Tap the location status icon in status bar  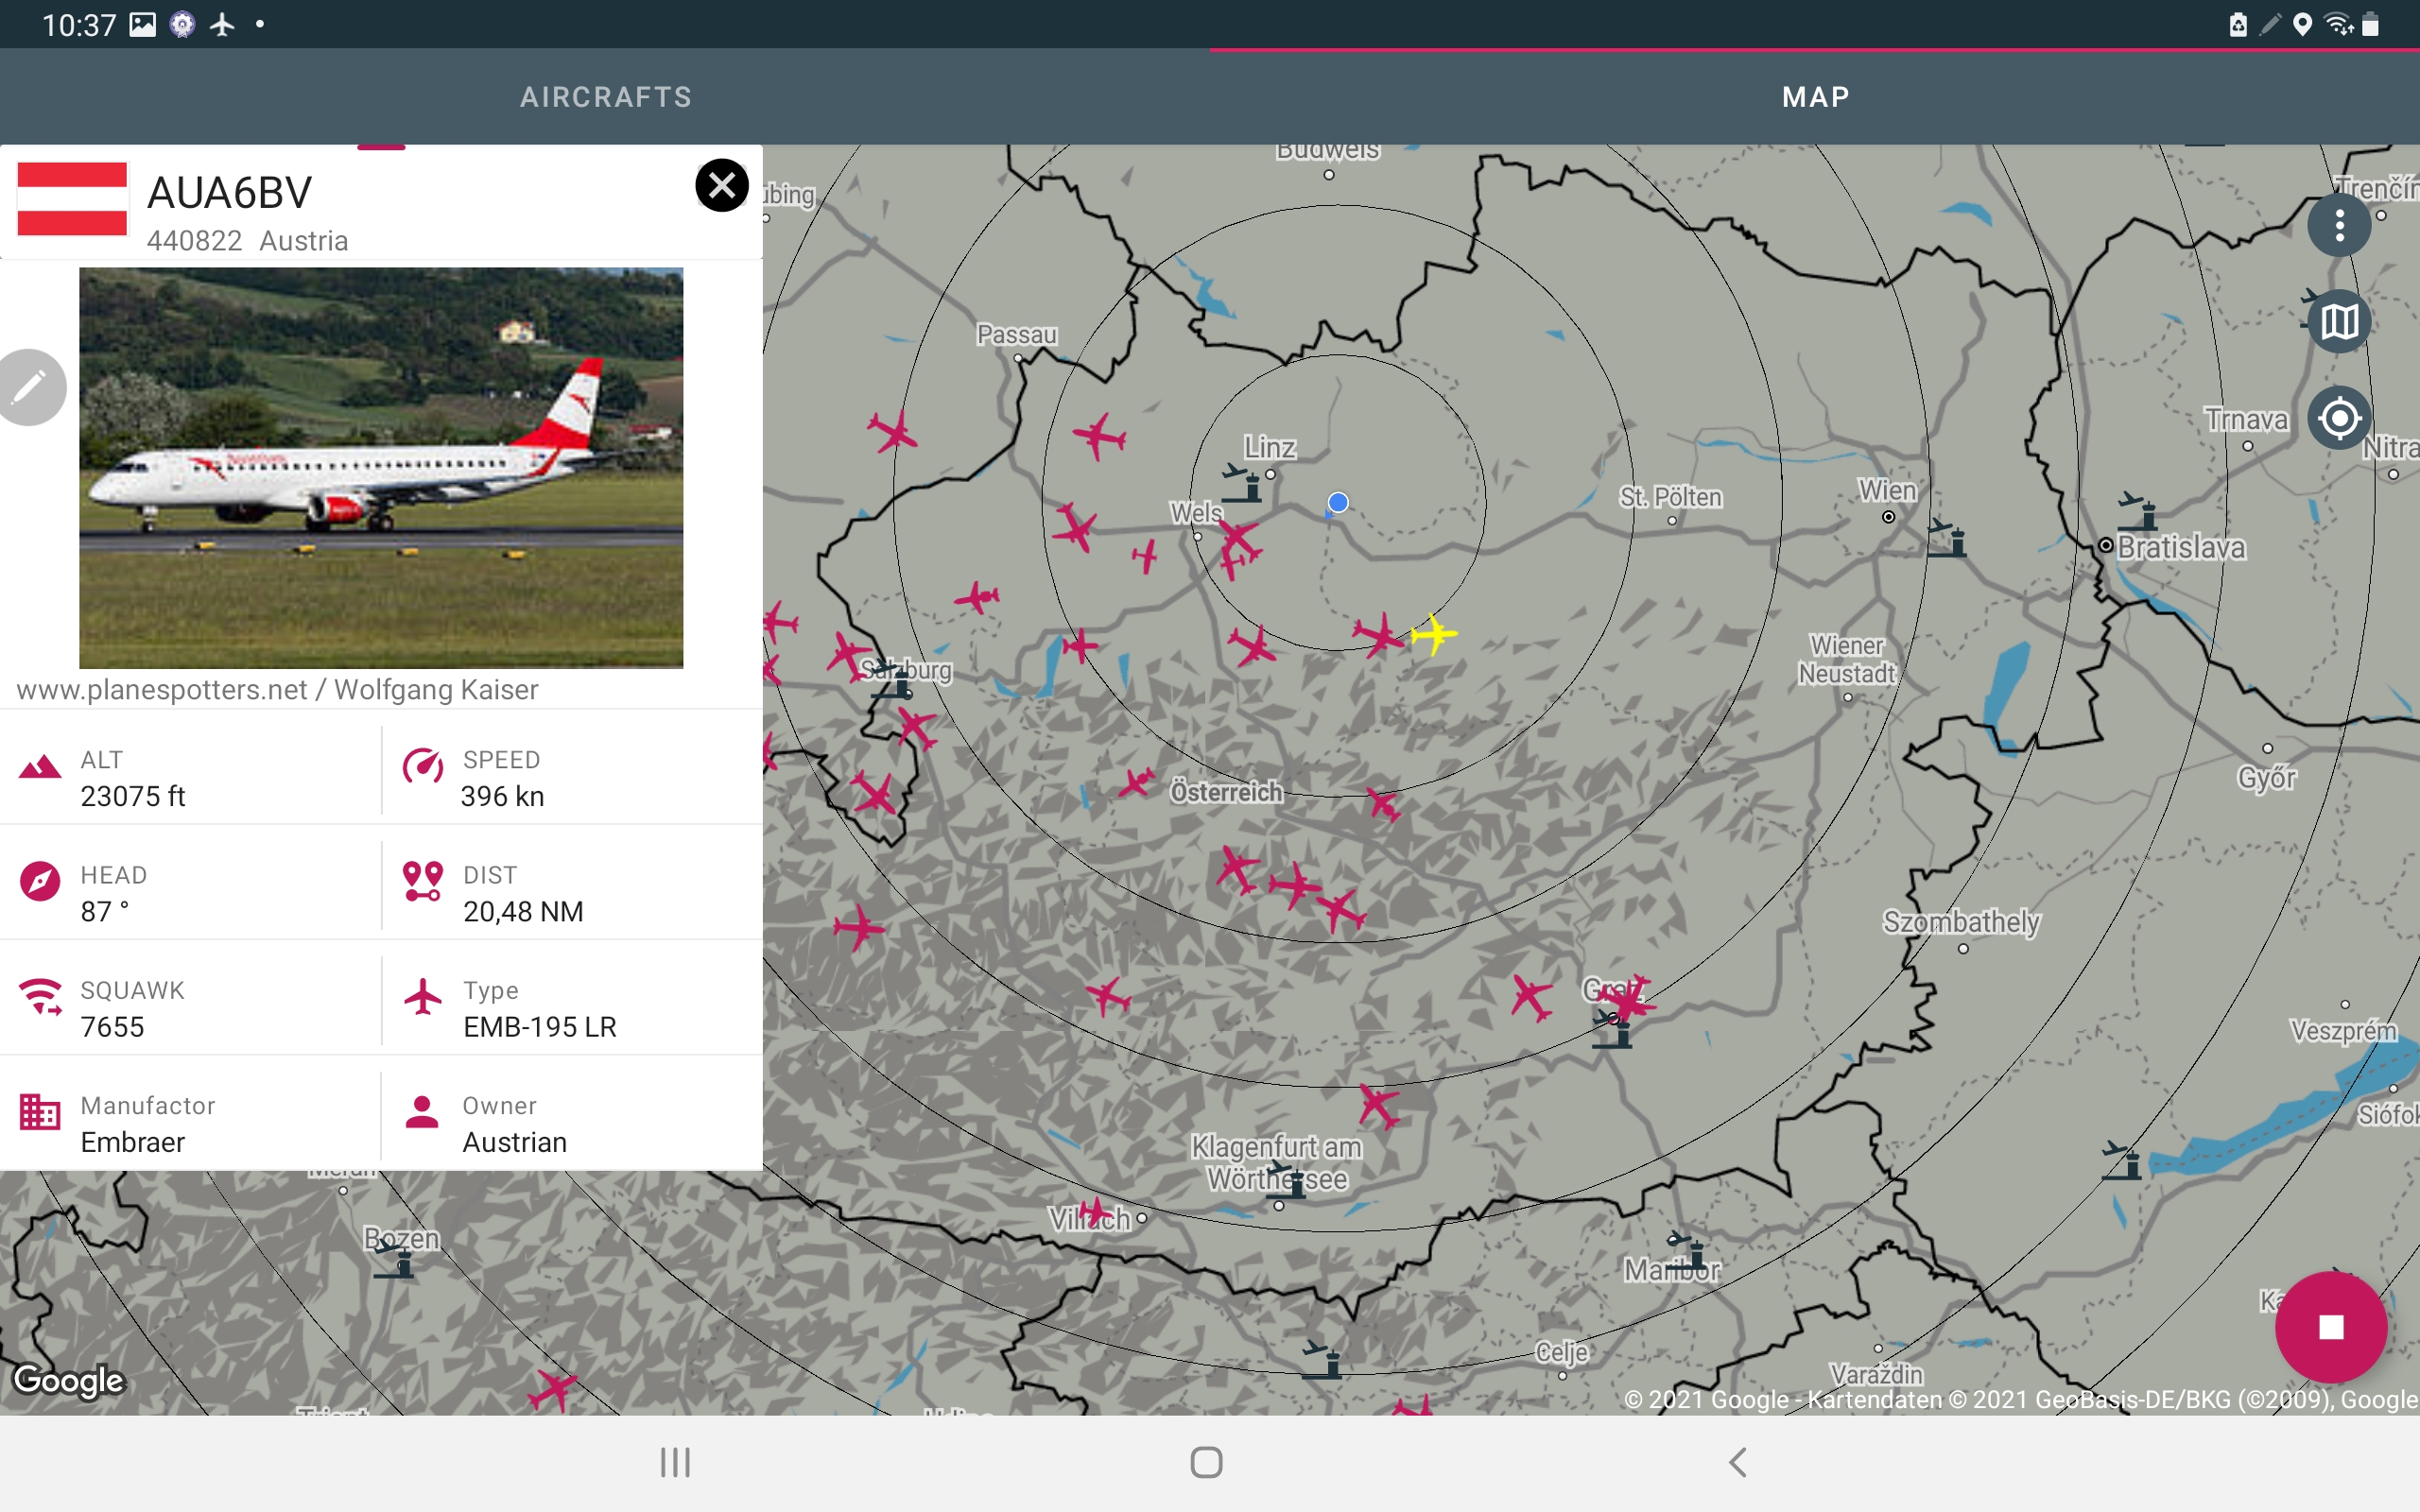[2302, 24]
